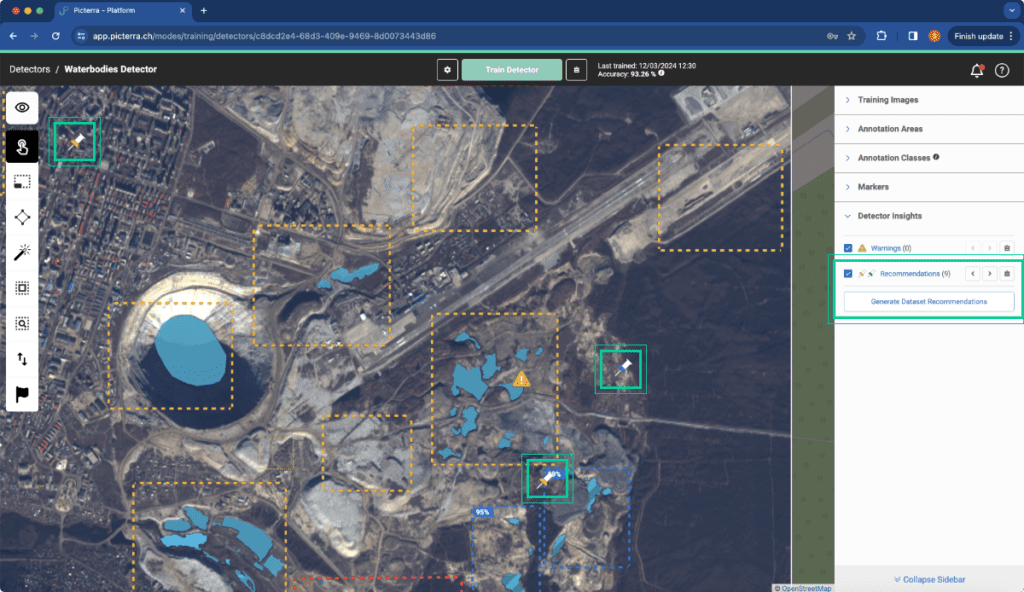
Task: Activate the magic wand tool
Action: pyautogui.click(x=22, y=252)
